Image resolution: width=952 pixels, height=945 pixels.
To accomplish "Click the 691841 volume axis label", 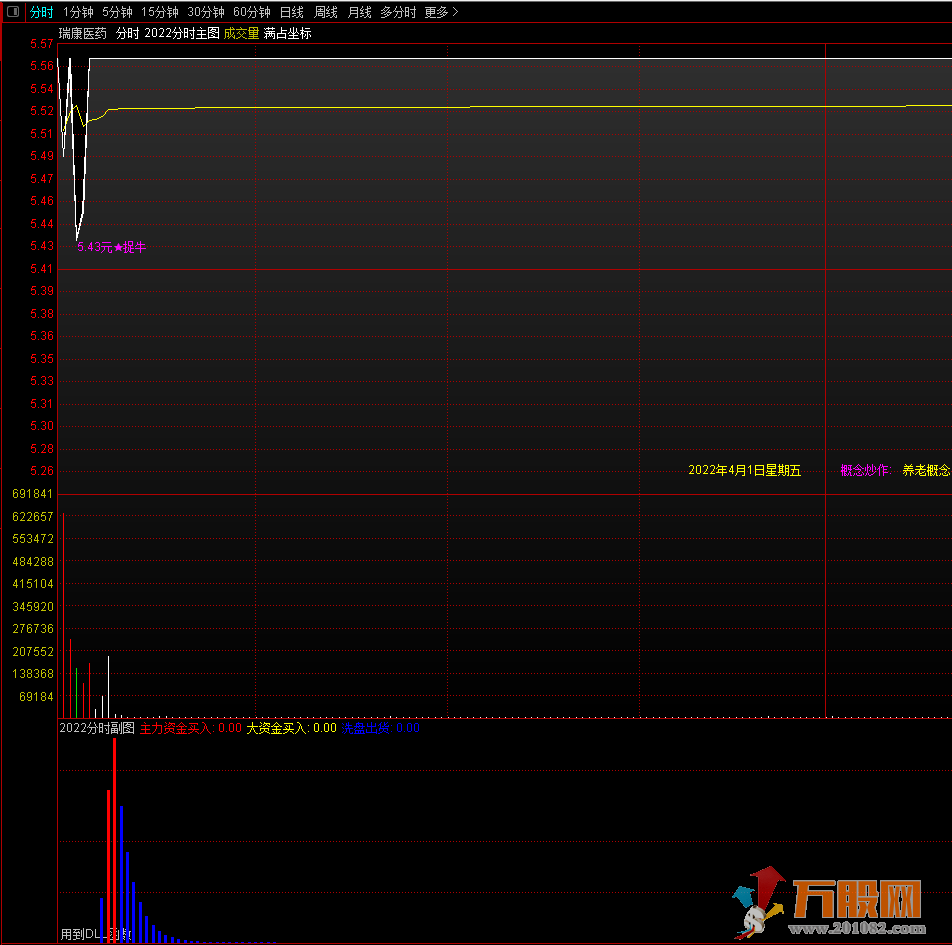I will 33,494.
